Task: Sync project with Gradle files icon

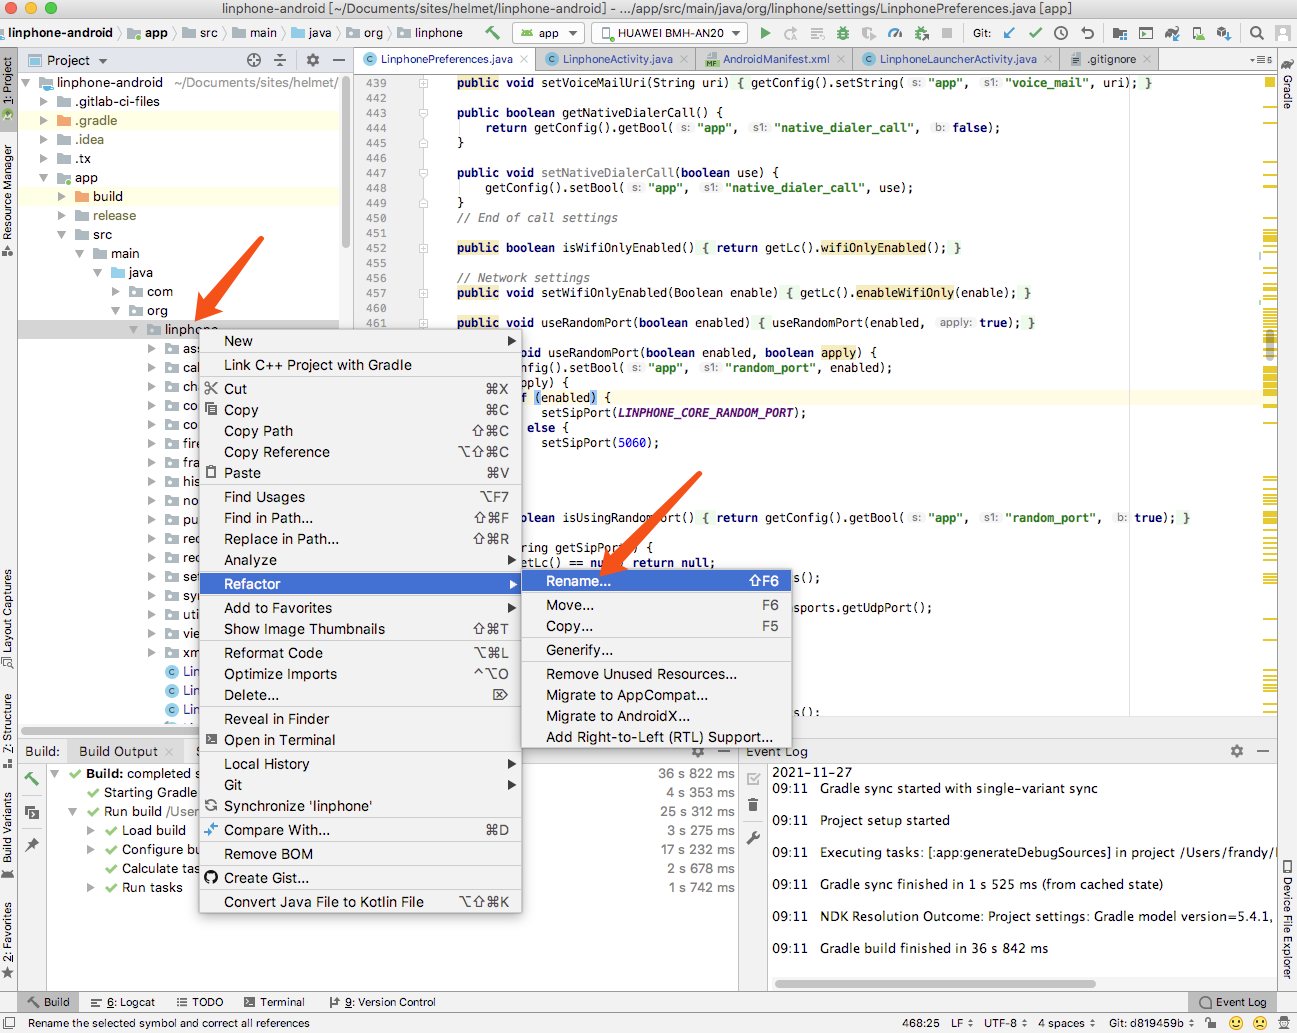Action: coord(1172,33)
